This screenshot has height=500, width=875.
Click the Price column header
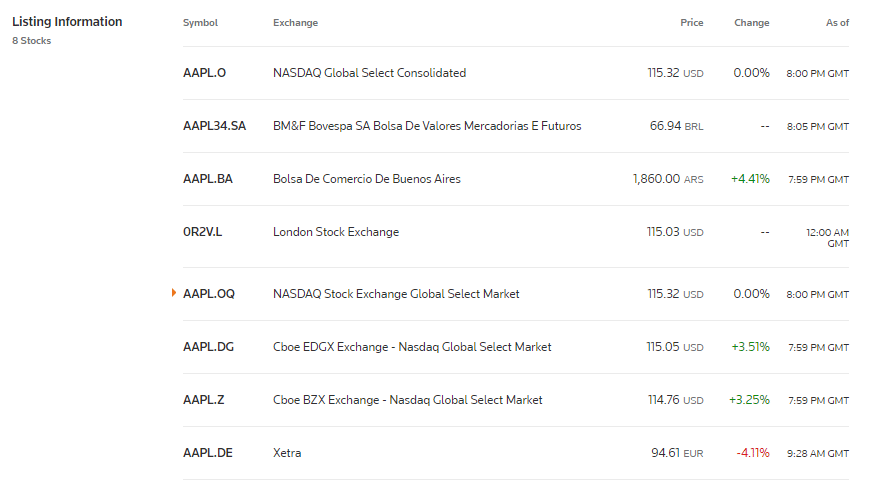(691, 23)
